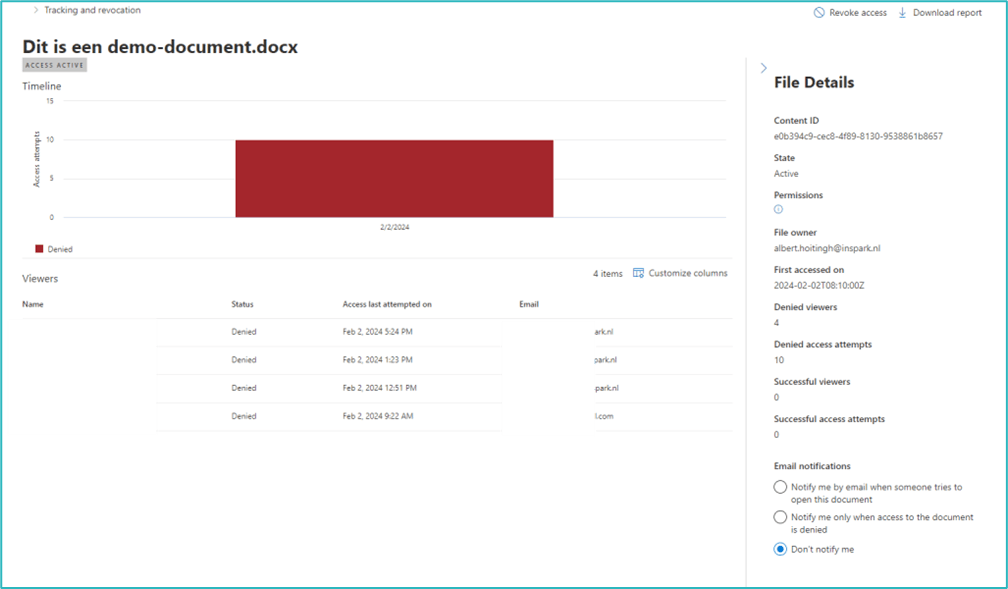
Task: Click the Email column header
Action: [x=529, y=304]
